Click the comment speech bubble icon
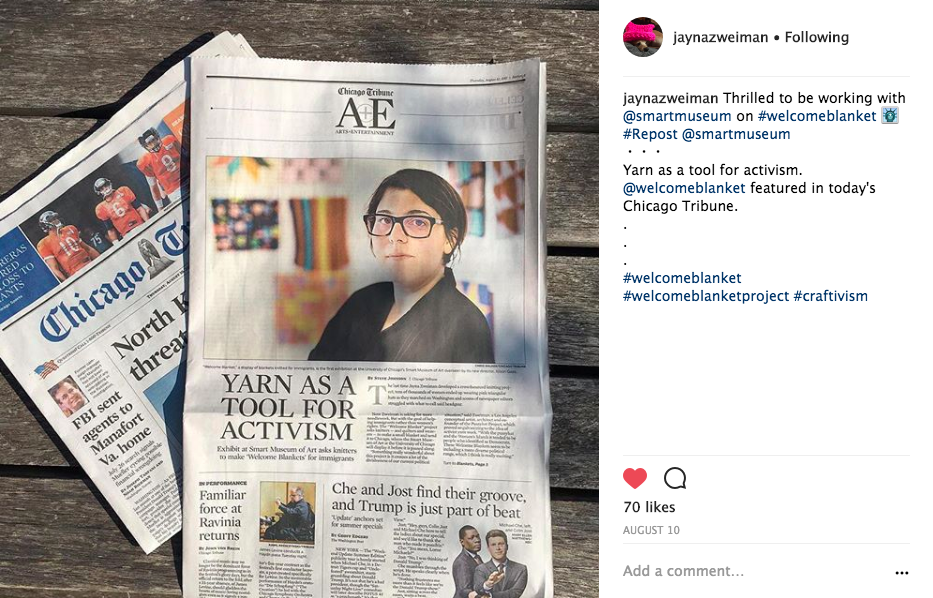 click(675, 478)
